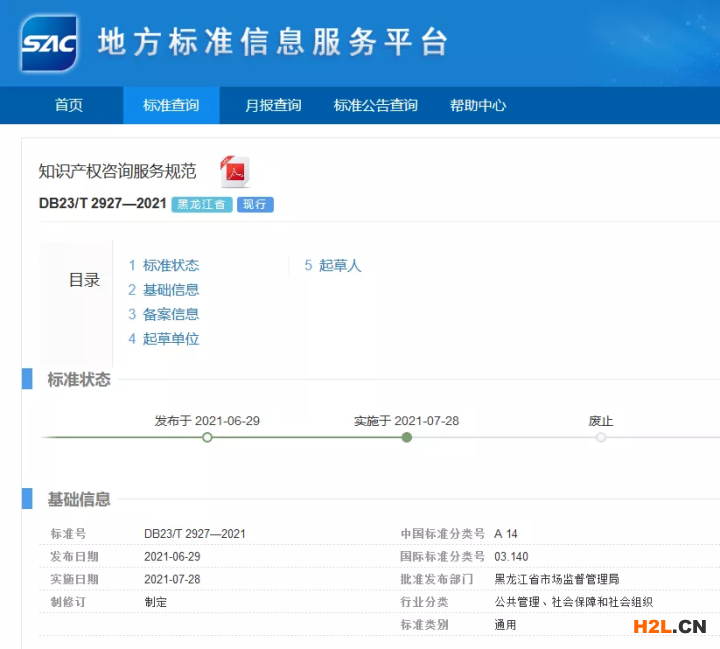Open the PDF document icon
Screen dimensions: 720x649
(x=234, y=172)
